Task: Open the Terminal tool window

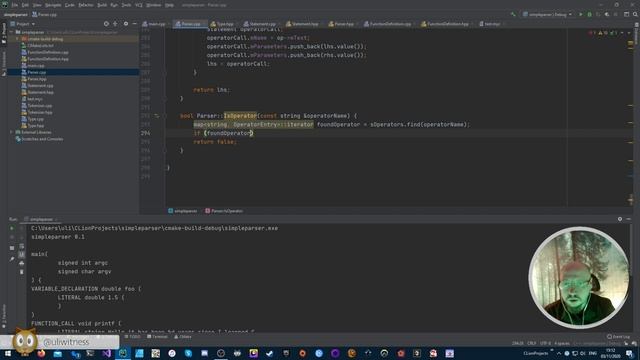Action: (157, 337)
